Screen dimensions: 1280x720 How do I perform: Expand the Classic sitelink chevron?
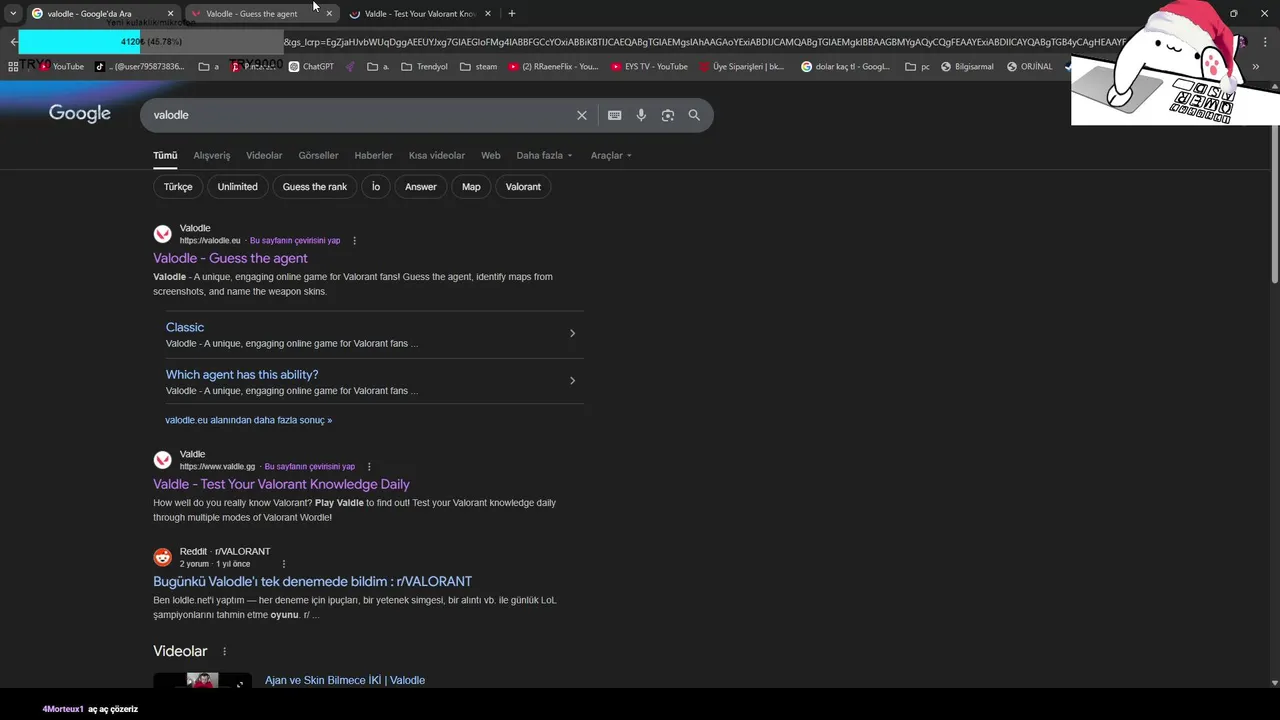click(572, 334)
